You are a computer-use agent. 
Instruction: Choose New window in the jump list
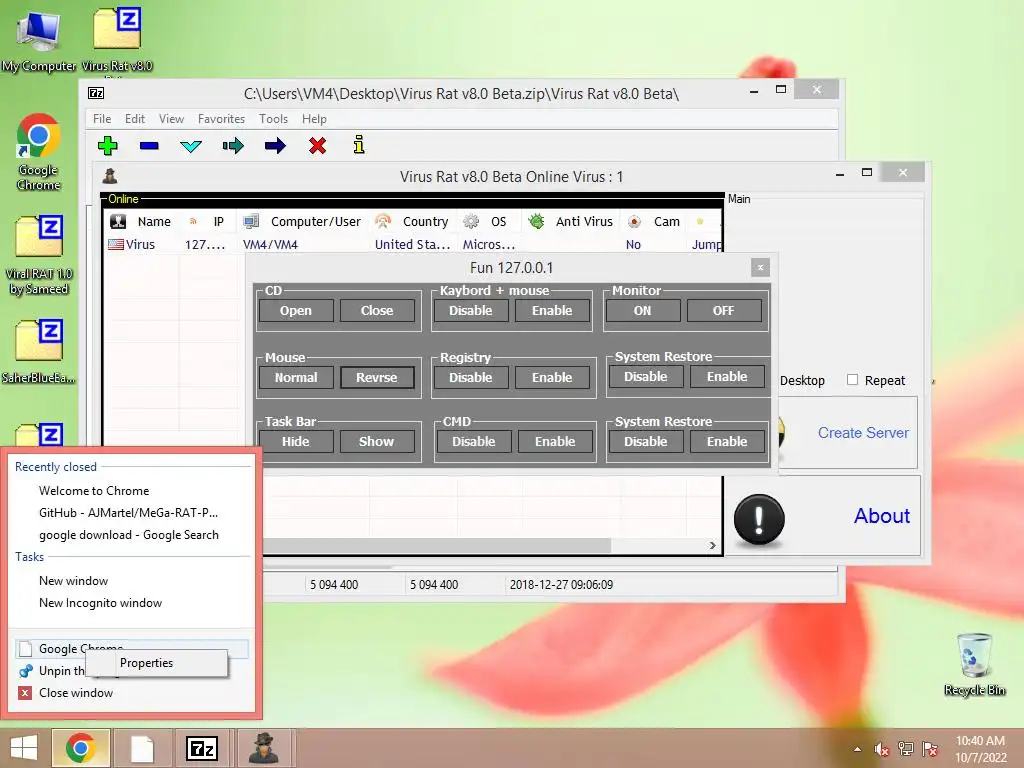click(x=73, y=581)
